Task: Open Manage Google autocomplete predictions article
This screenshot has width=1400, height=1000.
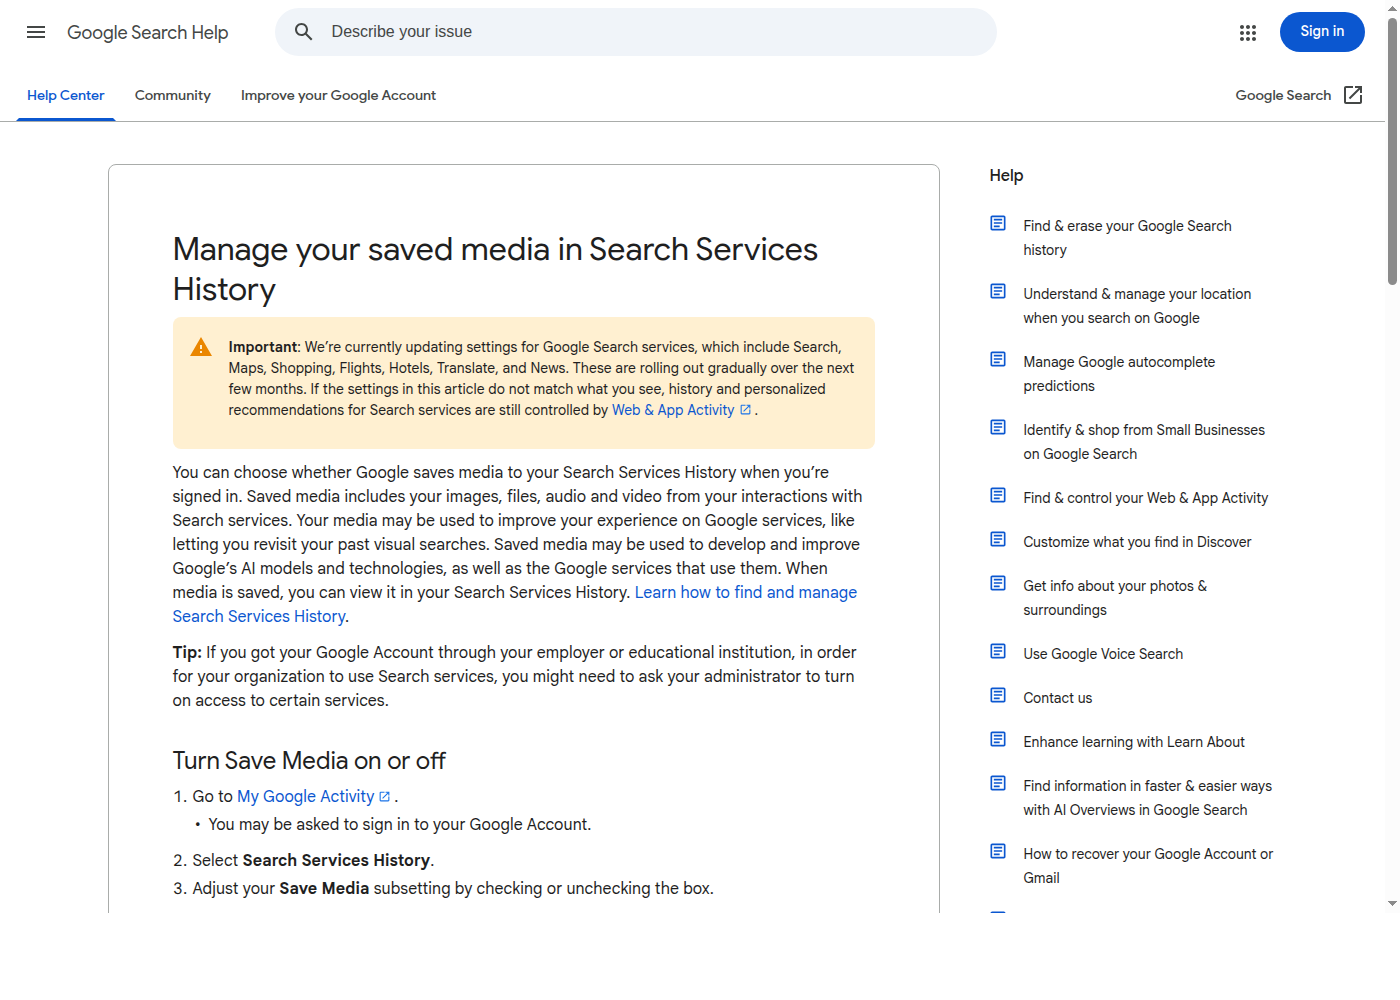Action: tap(1119, 374)
